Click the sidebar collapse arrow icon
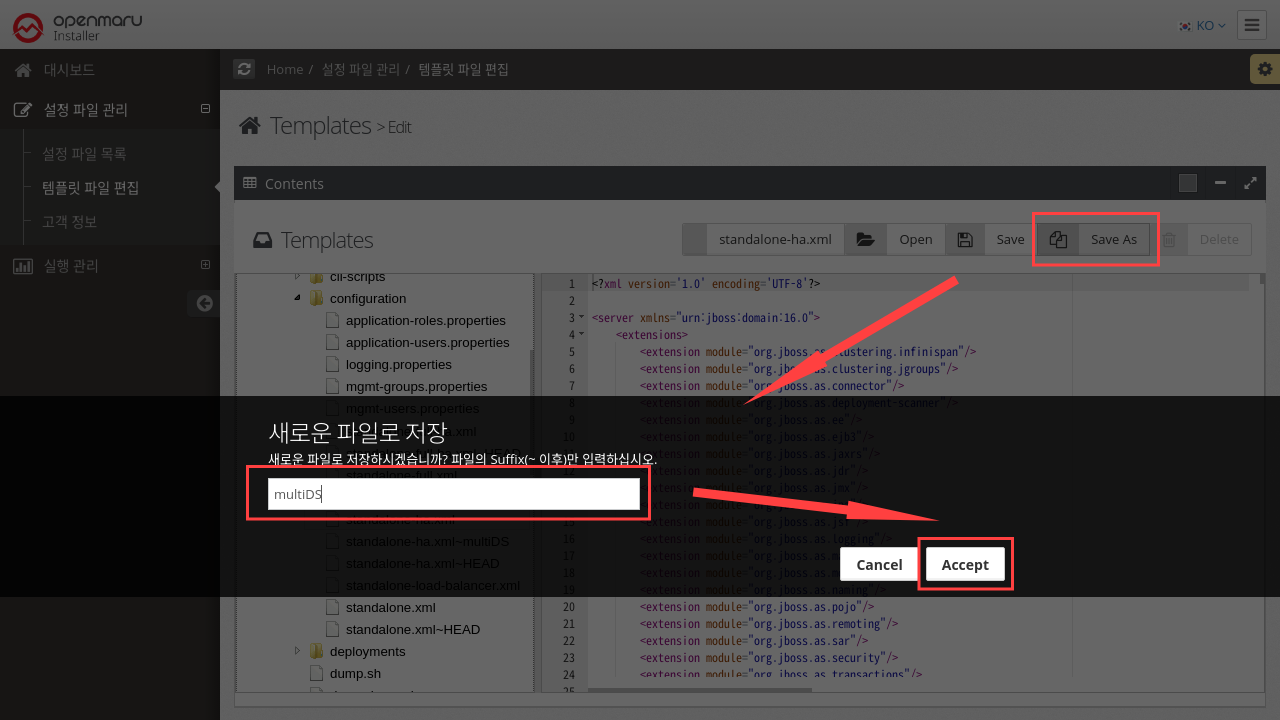Viewport: 1280px width, 720px height. point(204,303)
